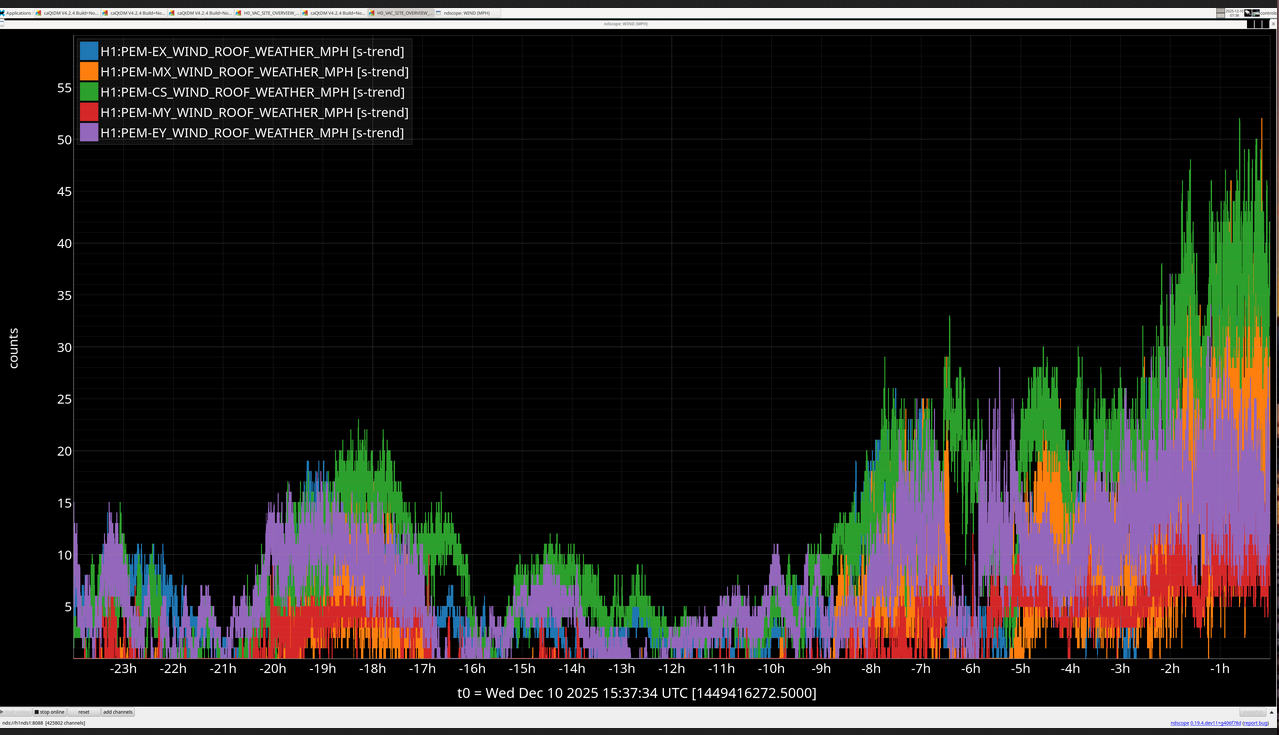Switch to the ndscope: WIND (MPH) taskbar window
1279x735 pixels.
pos(466,13)
